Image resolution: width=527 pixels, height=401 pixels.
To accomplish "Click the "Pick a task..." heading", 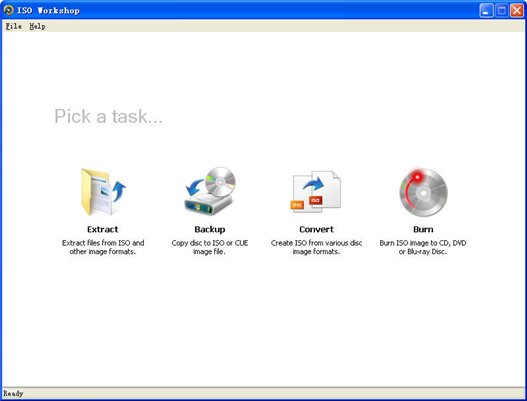I will click(108, 116).
